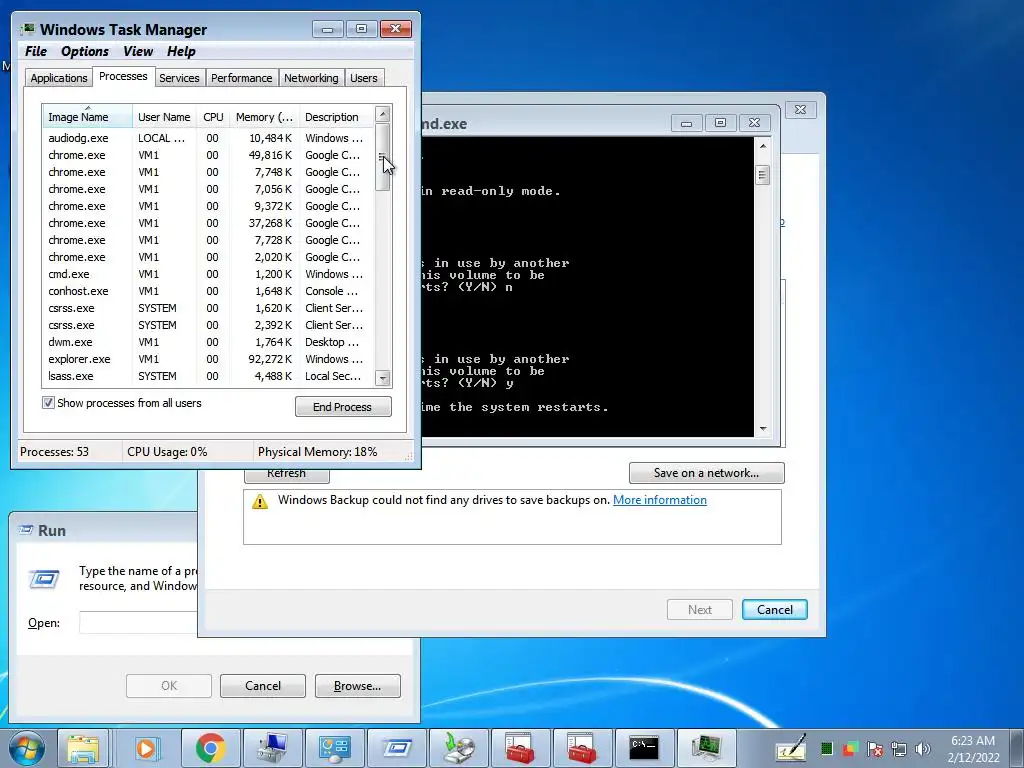The height and width of the screenshot is (768, 1024).
Task: Click the Task Manager title bar icon
Action: pyautogui.click(x=27, y=29)
